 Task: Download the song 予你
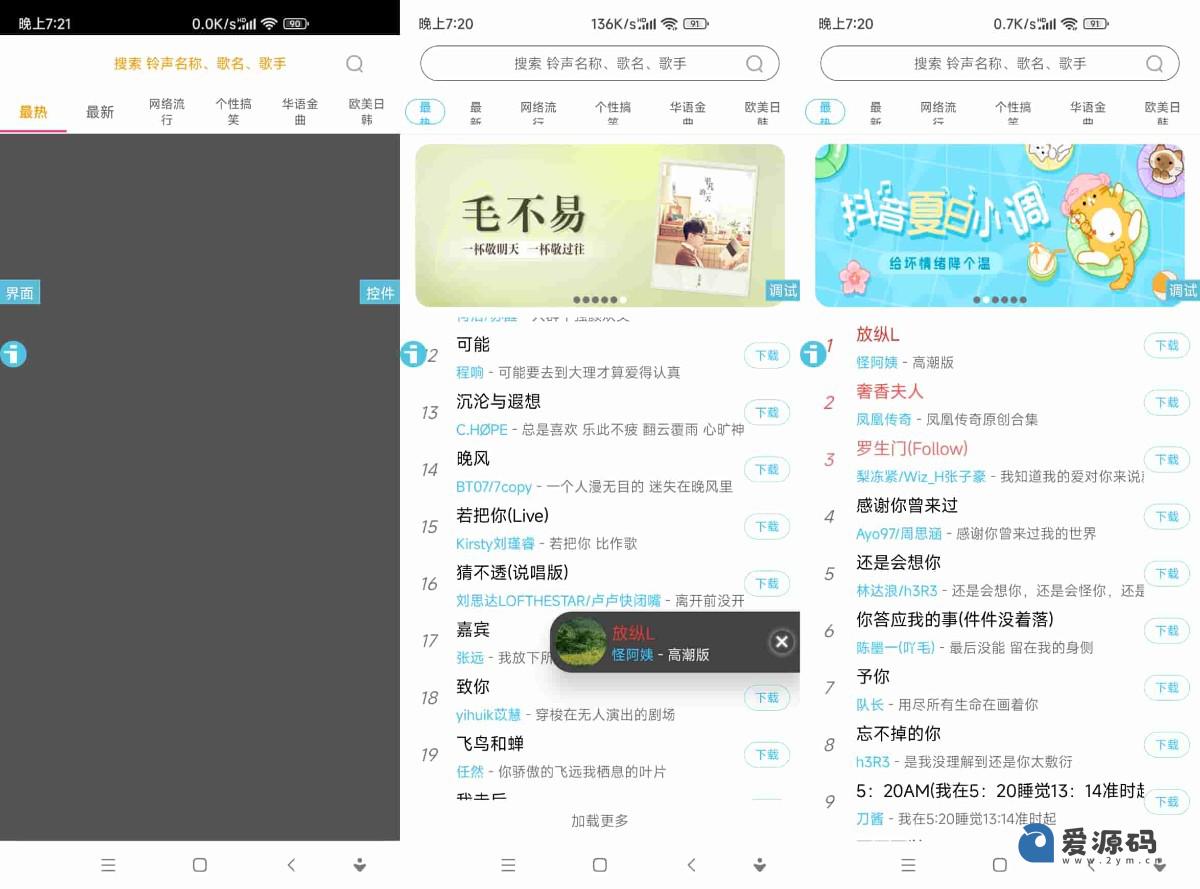click(1167, 687)
